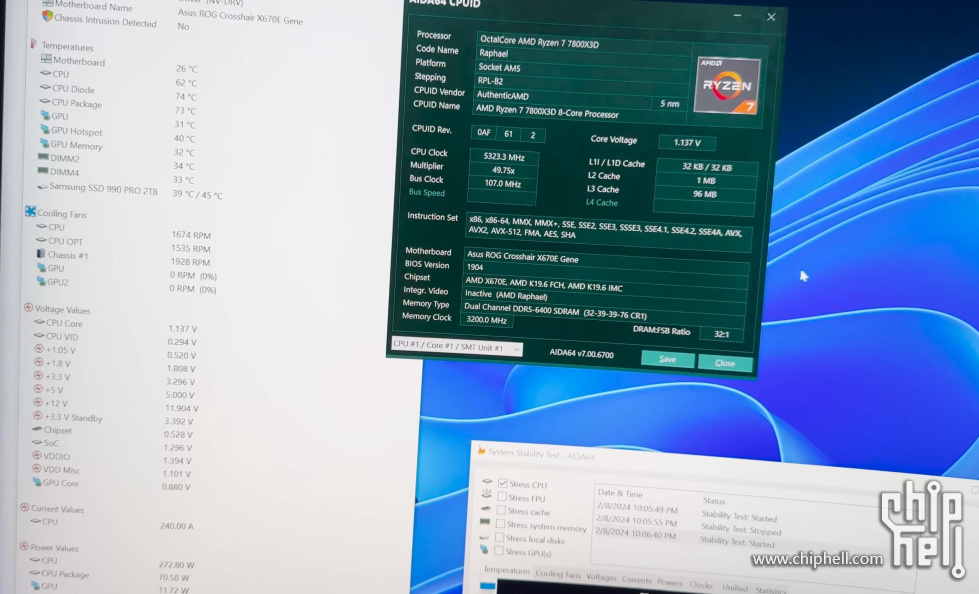This screenshot has height=594, width=979.
Task: Click the DRAM:FSB Ratio value 32:1
Action: pos(721,334)
